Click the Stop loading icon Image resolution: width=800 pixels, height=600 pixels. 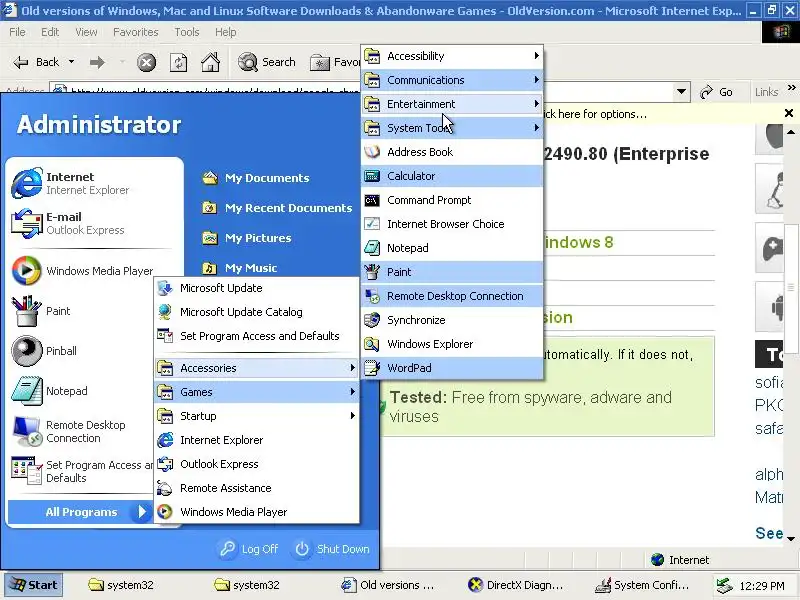146,62
